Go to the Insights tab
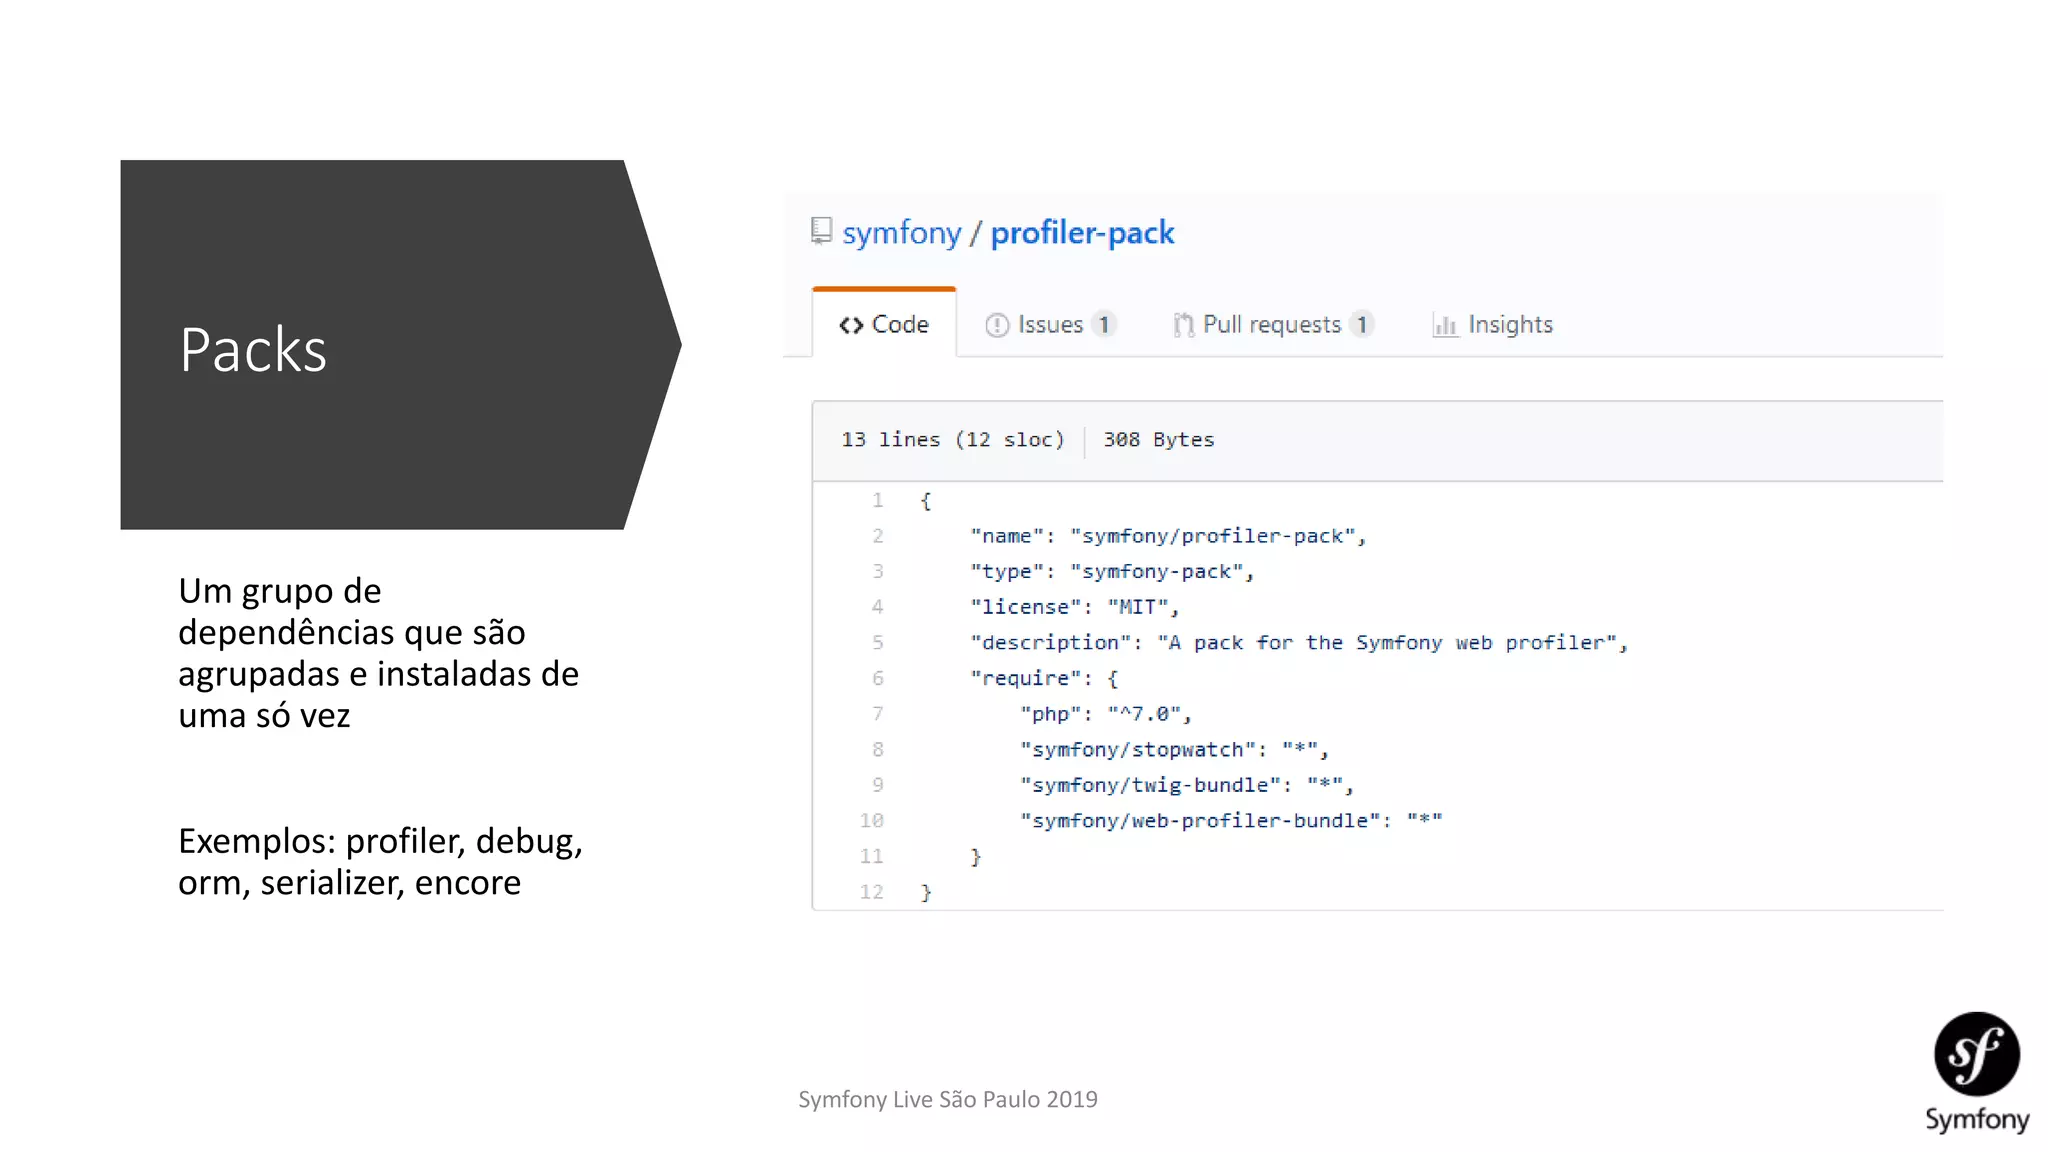The width and height of the screenshot is (2048, 1152). [1492, 325]
